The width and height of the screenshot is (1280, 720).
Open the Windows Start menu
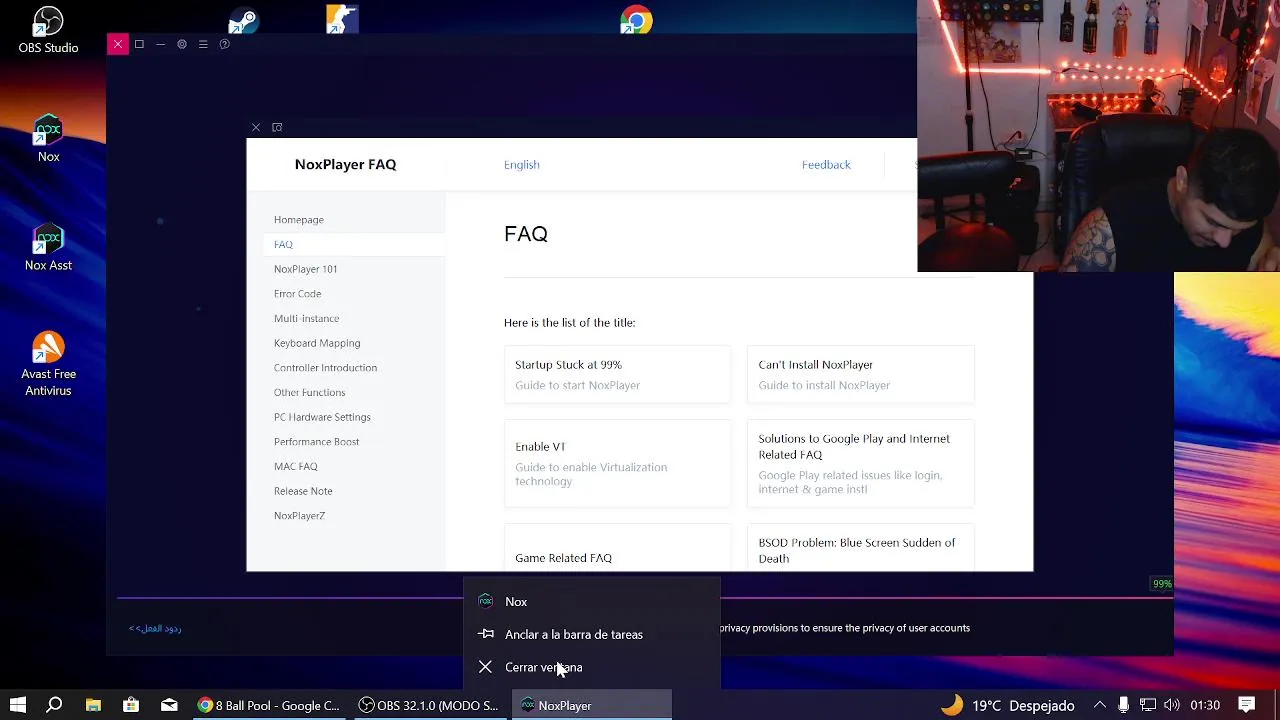click(18, 705)
